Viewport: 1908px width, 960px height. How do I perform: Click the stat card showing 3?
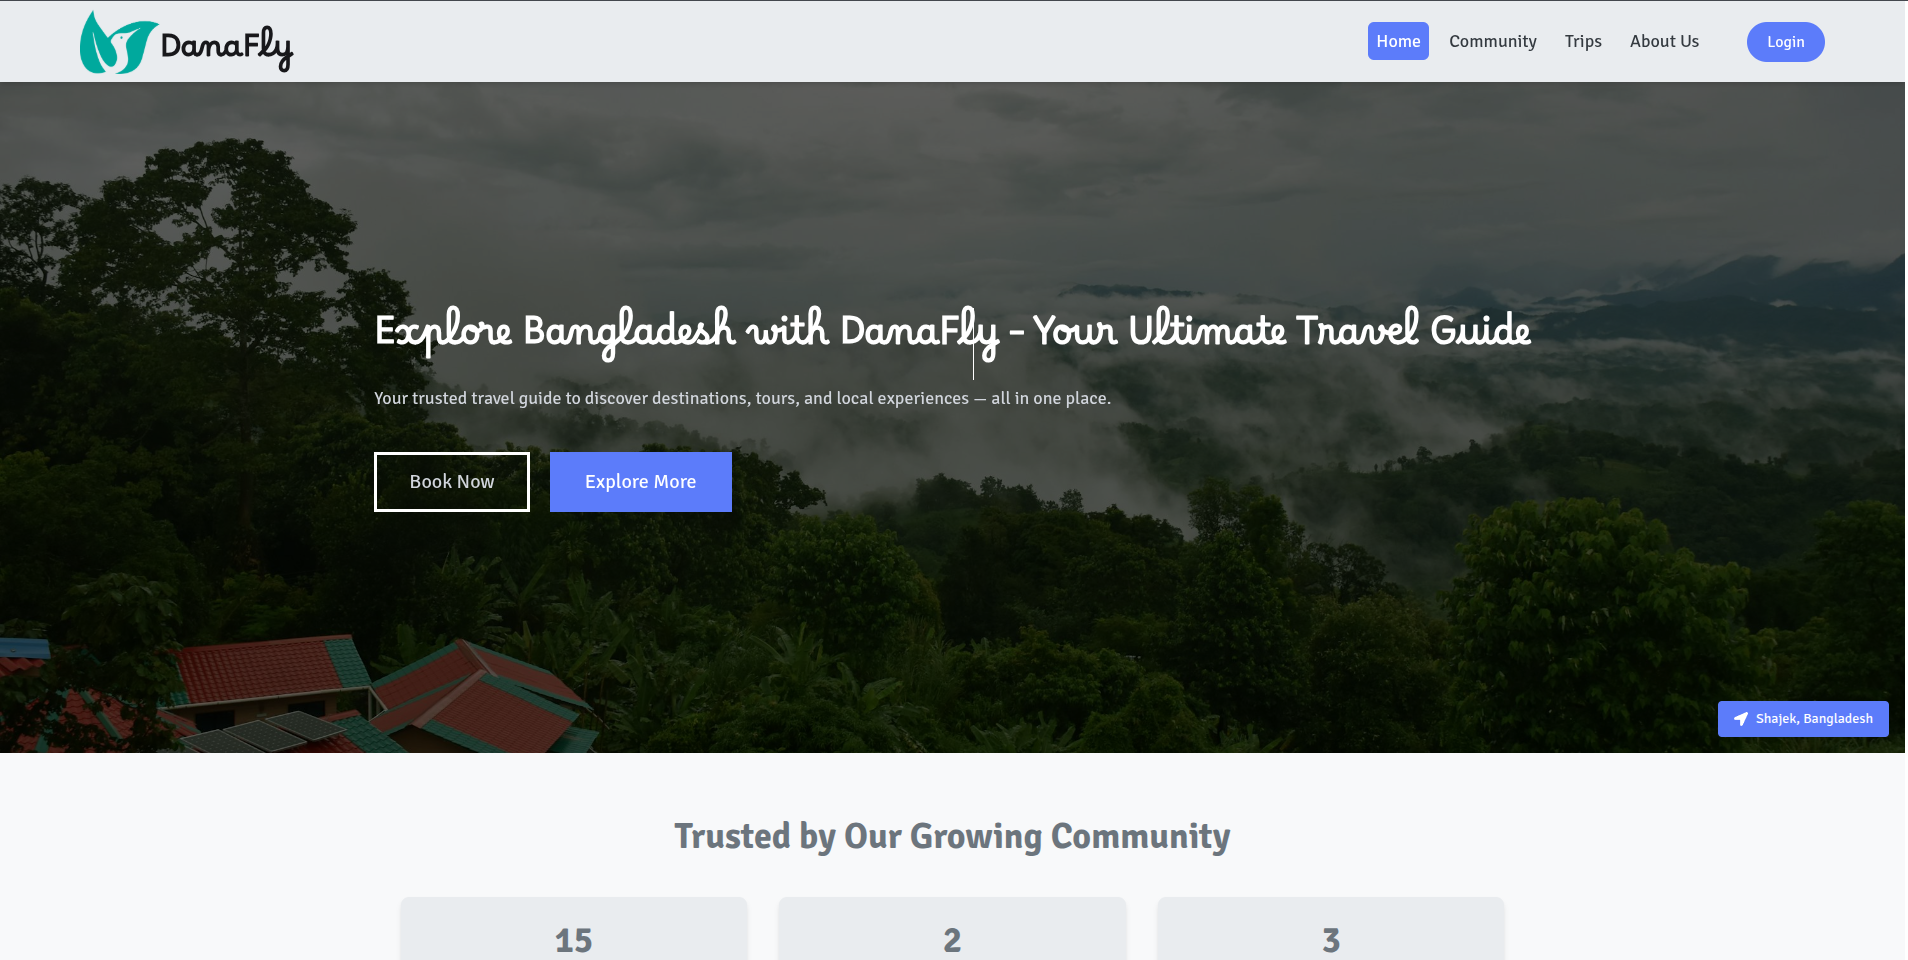[x=1331, y=929]
